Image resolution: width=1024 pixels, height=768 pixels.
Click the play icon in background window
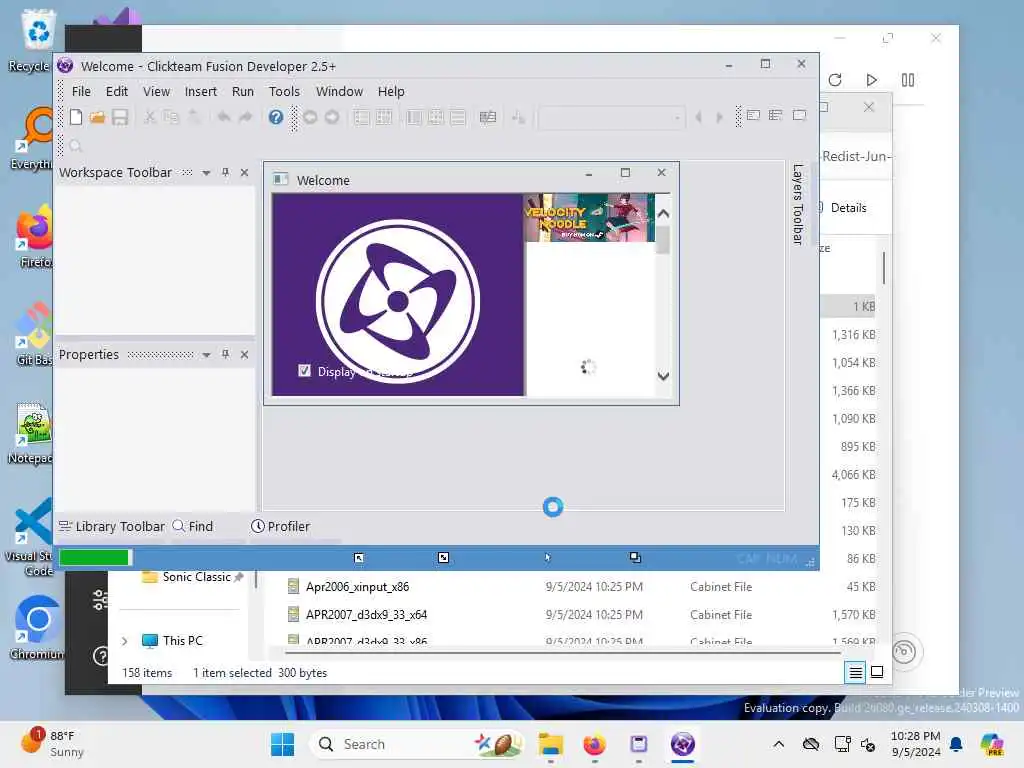(x=871, y=80)
